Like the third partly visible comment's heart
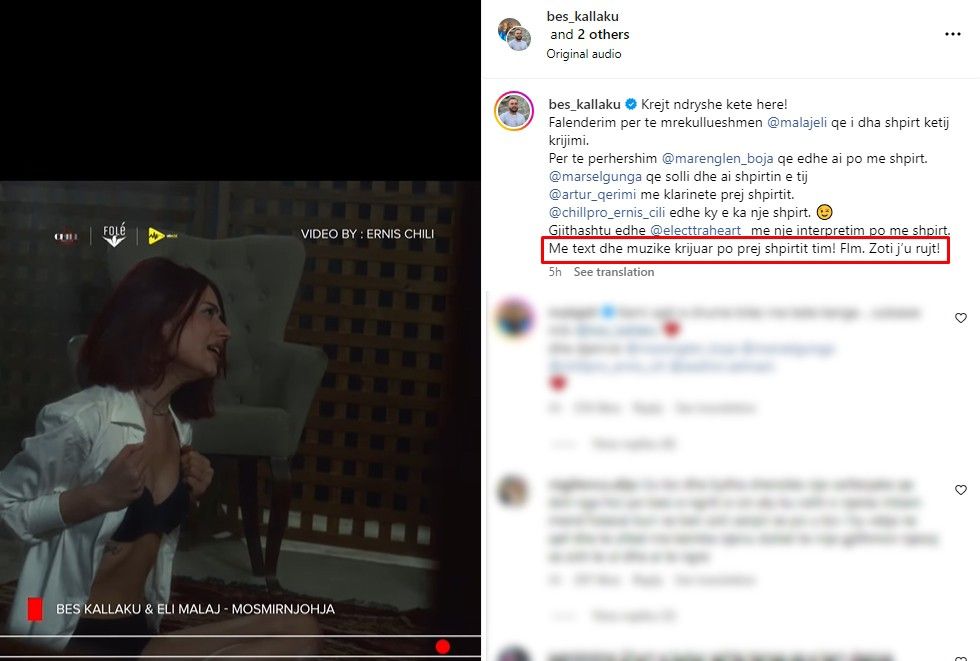Image resolution: width=980 pixels, height=661 pixels. (961, 658)
